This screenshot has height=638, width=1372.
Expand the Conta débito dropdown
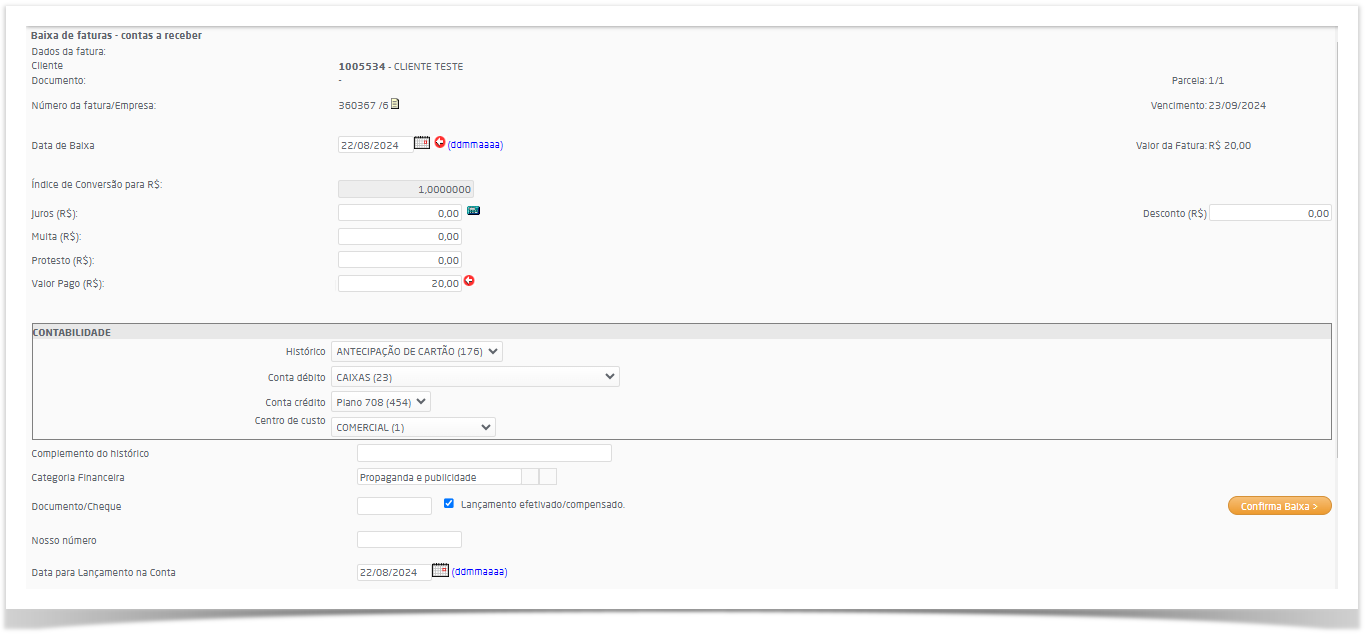[475, 377]
